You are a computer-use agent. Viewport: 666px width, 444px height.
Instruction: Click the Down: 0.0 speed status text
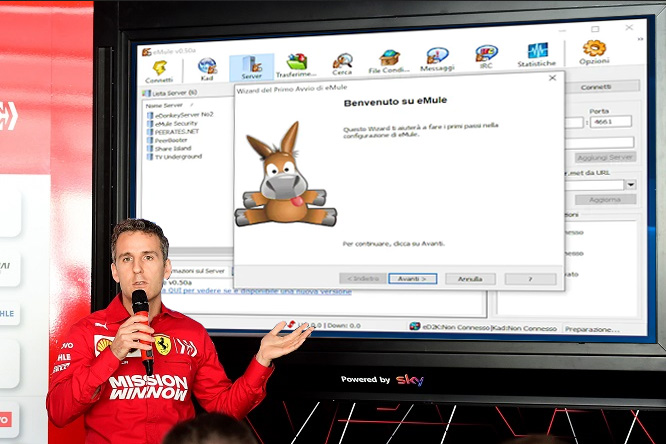pyautogui.click(x=344, y=325)
